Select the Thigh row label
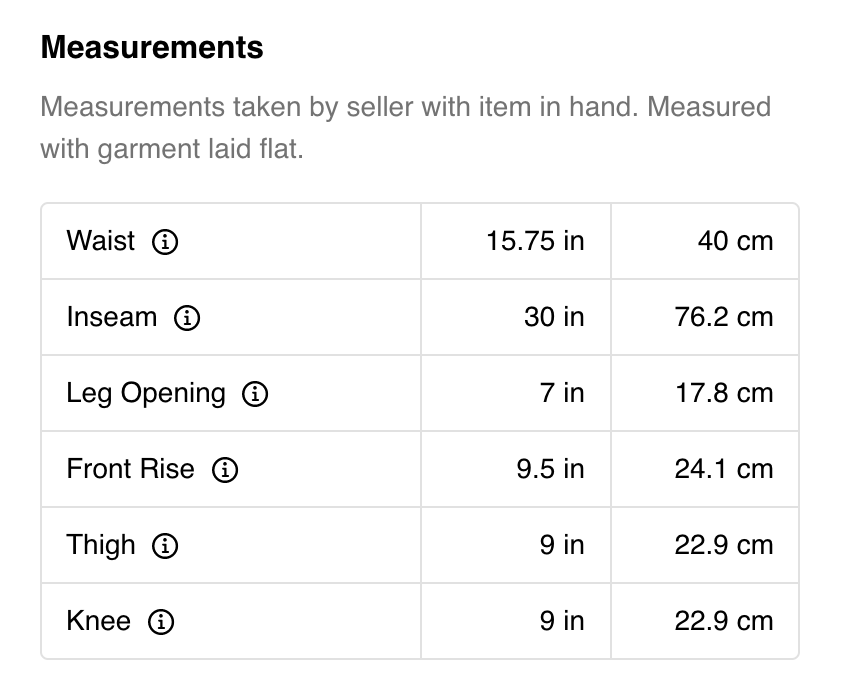The height and width of the screenshot is (688, 844). [x=100, y=545]
